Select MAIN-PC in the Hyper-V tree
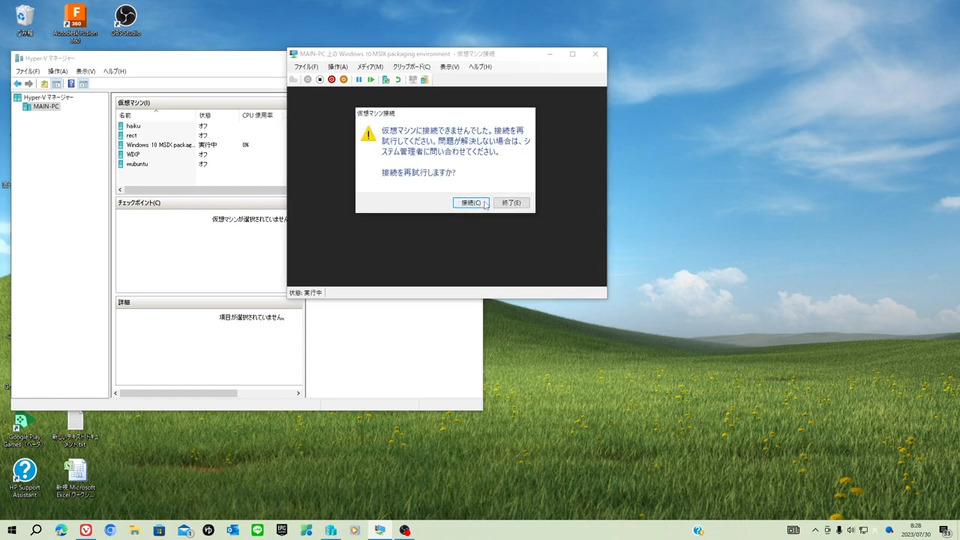This screenshot has width=960, height=540. click(45, 106)
